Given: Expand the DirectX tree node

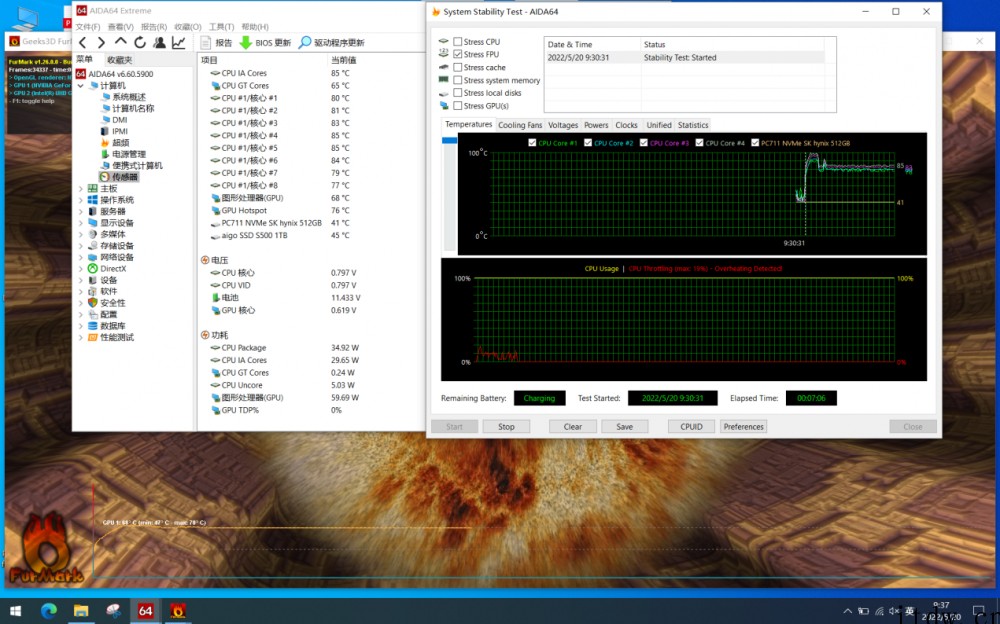Looking at the screenshot, I should pos(81,269).
